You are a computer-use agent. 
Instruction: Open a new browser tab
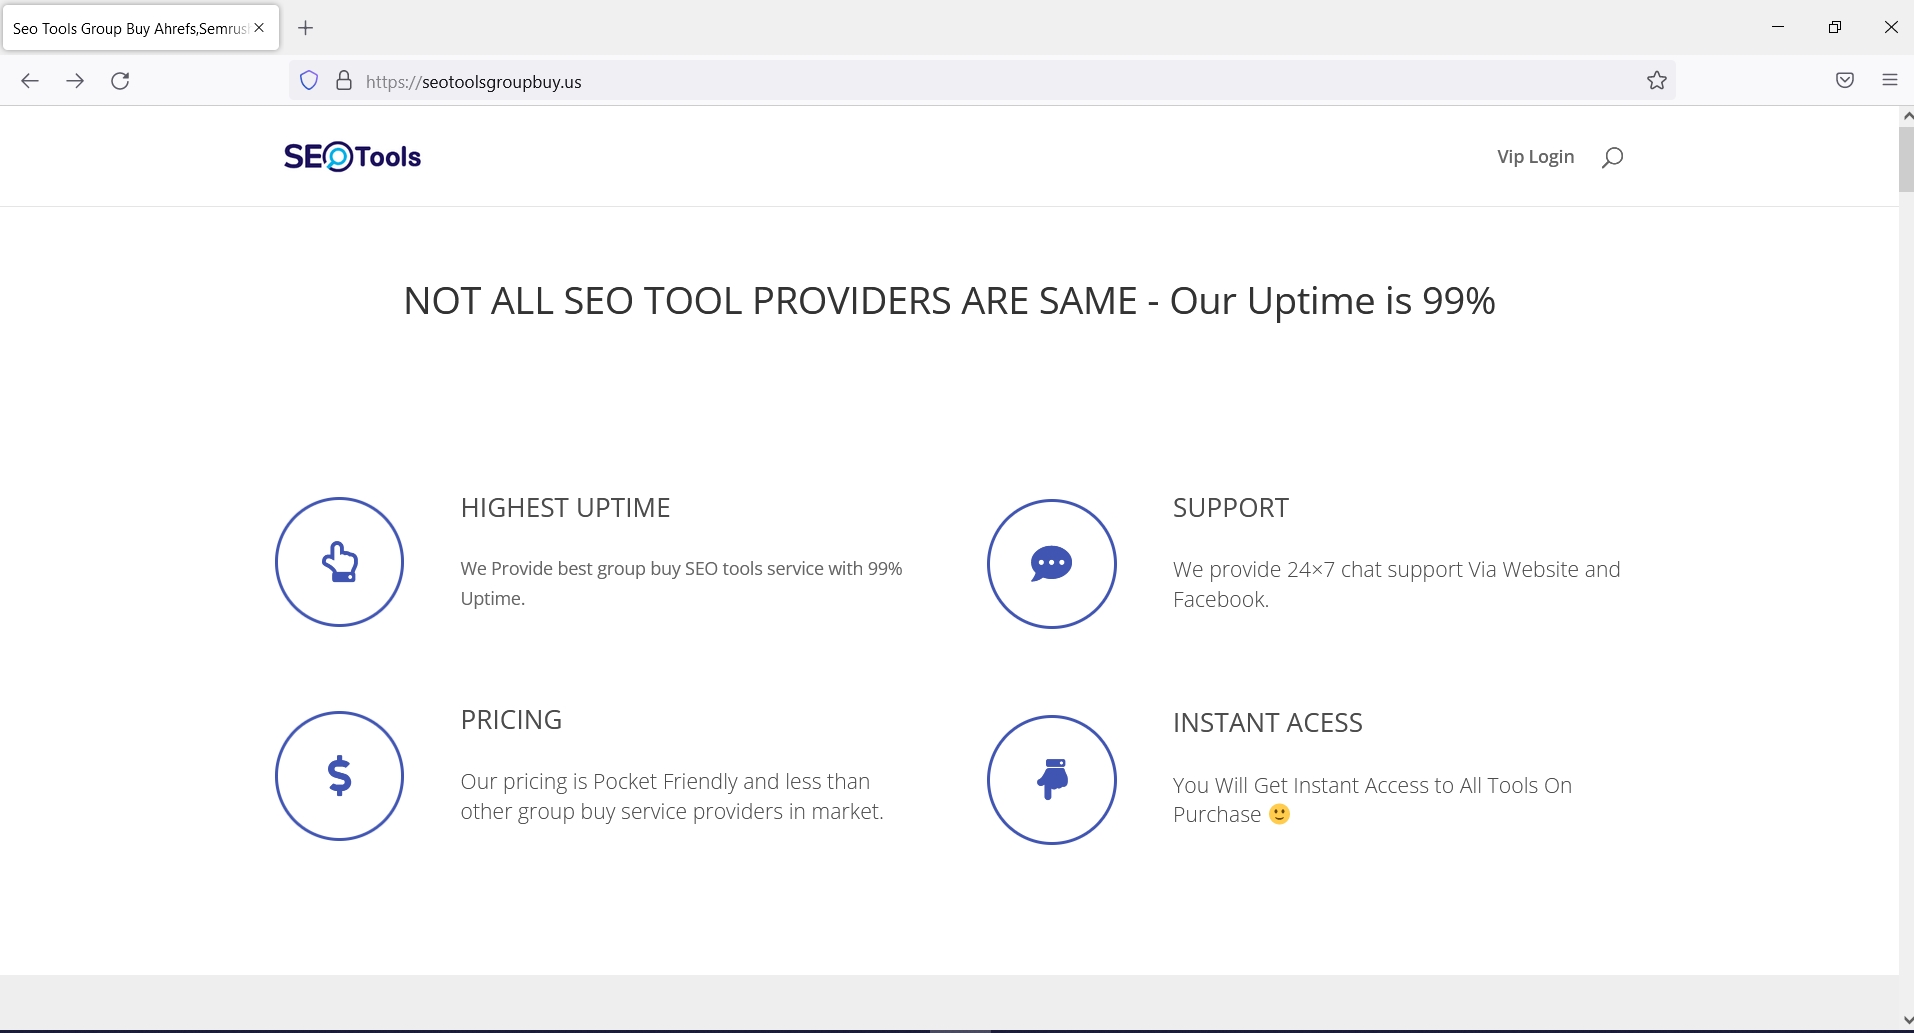(306, 28)
